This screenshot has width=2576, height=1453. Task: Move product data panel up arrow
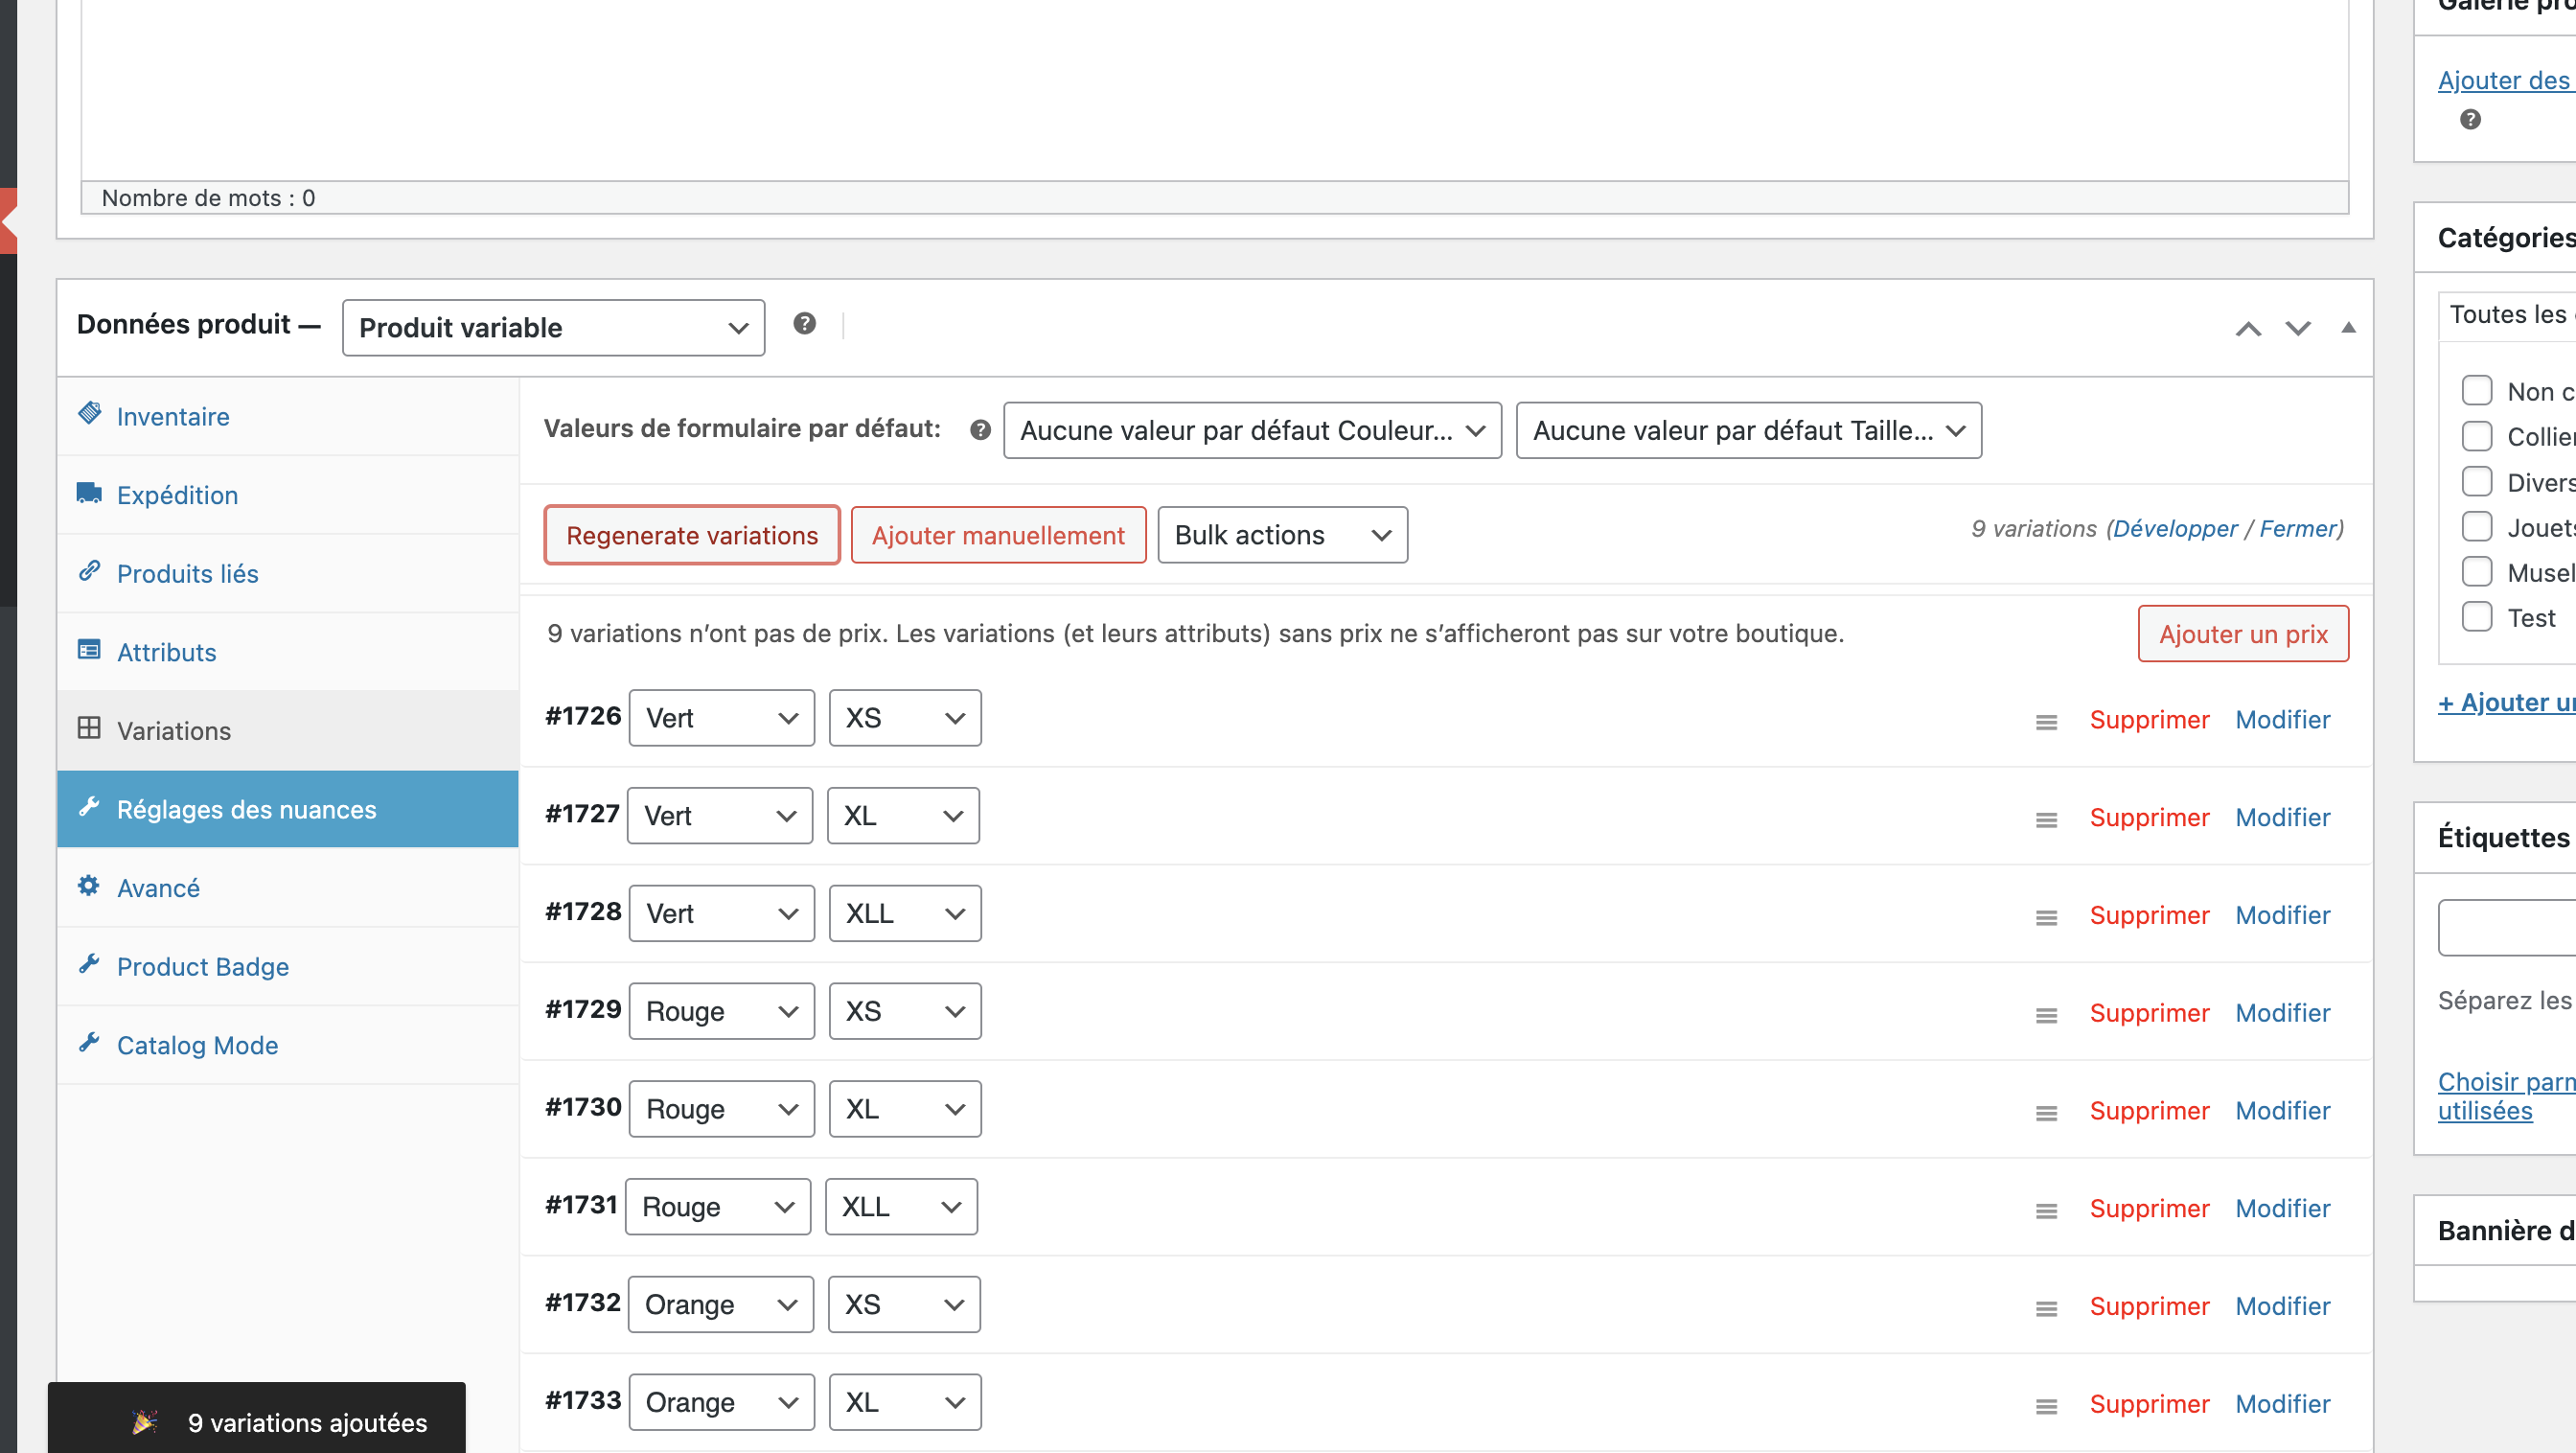(x=2248, y=328)
